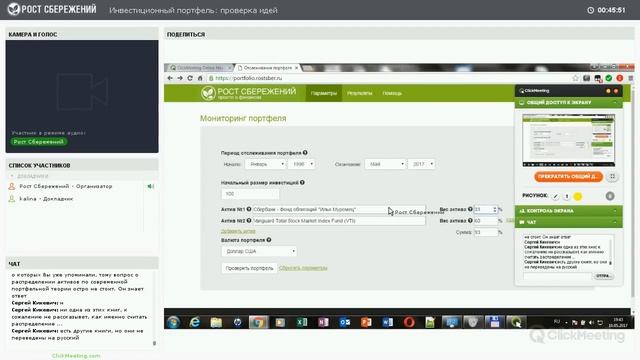Stop screen sharing with orange button

click(x=568, y=176)
